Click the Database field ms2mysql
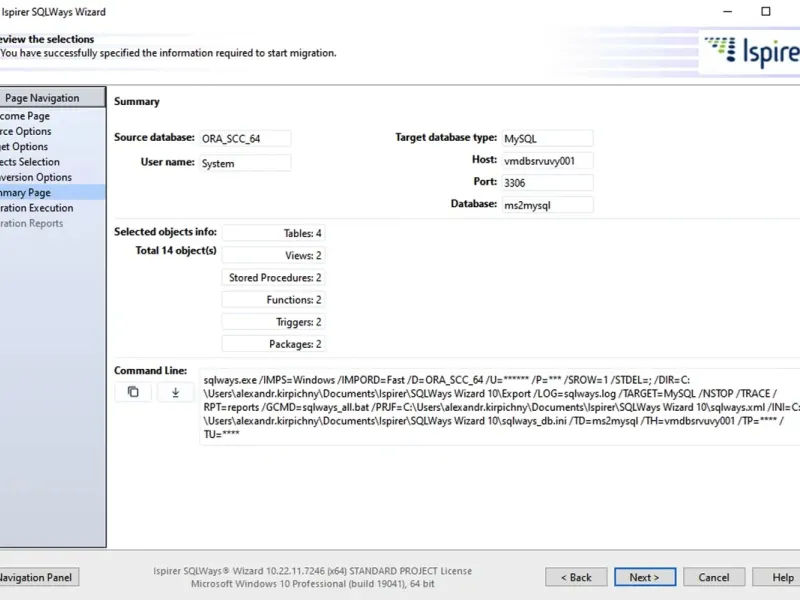 (x=547, y=205)
